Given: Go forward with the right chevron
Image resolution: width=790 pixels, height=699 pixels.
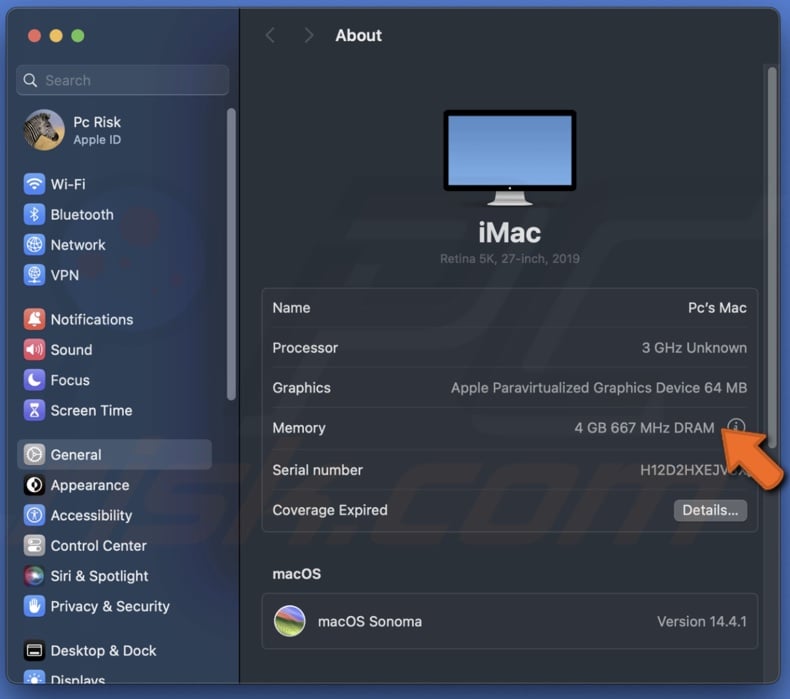Looking at the screenshot, I should (x=308, y=35).
